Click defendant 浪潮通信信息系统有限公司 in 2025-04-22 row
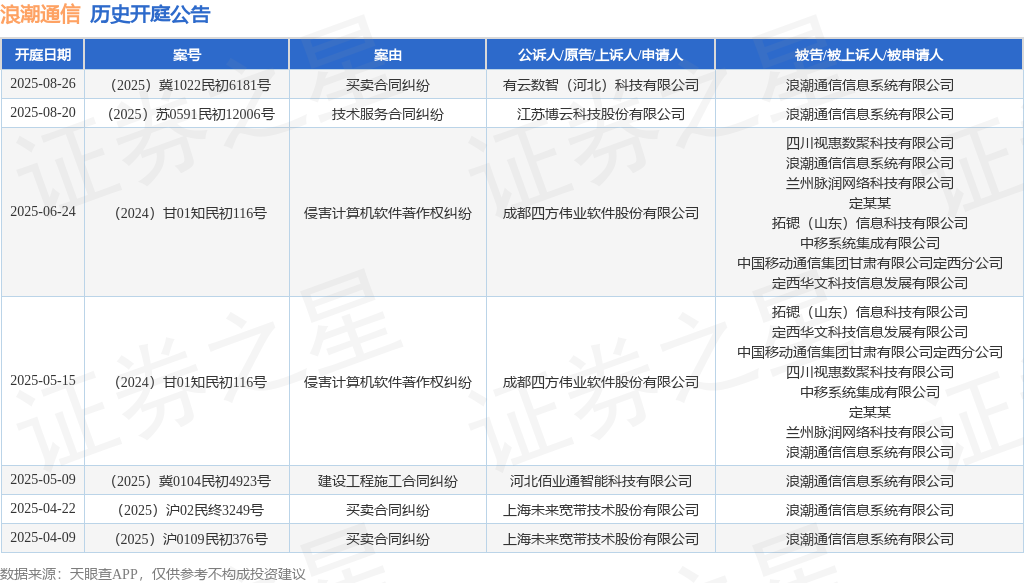Screen dimensions: 1024x583 click(870, 510)
